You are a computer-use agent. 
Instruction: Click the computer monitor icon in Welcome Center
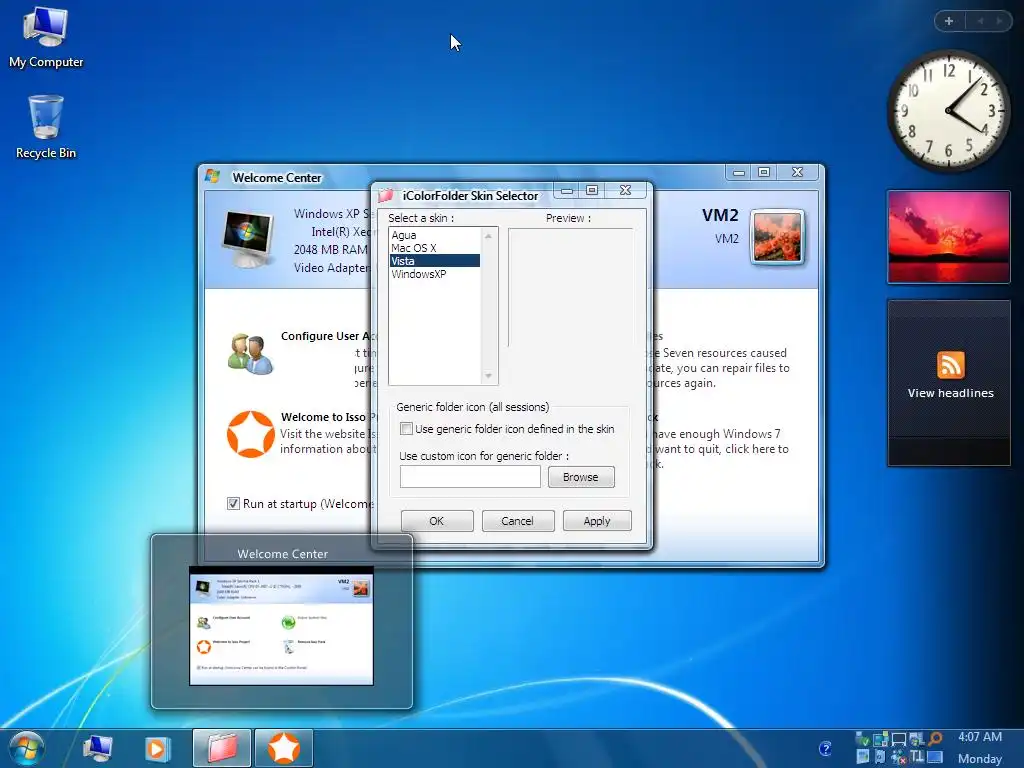click(248, 239)
